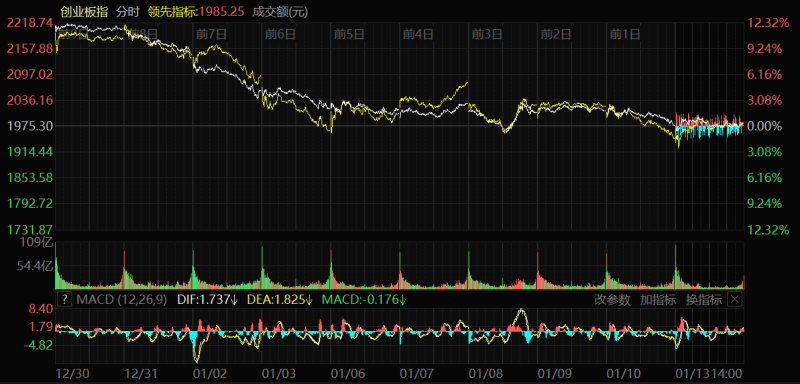Image resolution: width=800 pixels, height=384 pixels.
Task: Click the 2218.74 price axis value
Action: [x=30, y=22]
